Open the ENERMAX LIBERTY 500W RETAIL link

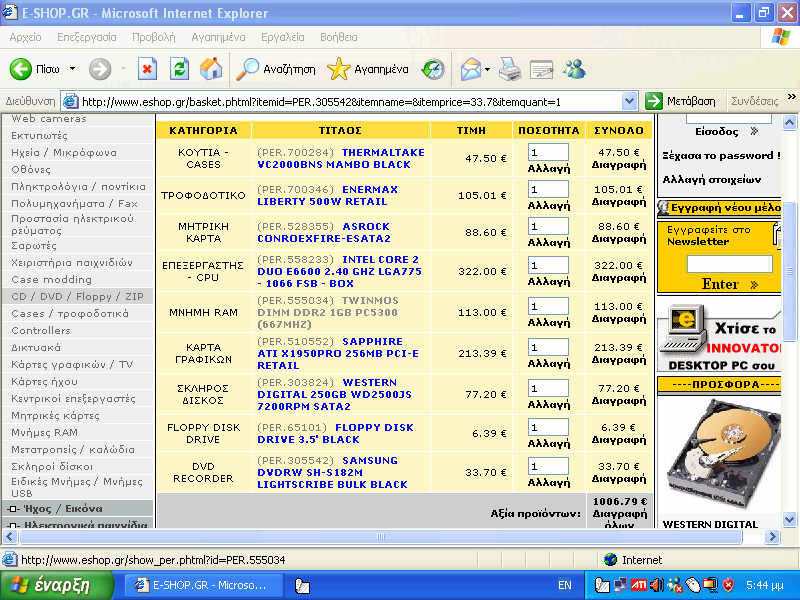(328, 195)
